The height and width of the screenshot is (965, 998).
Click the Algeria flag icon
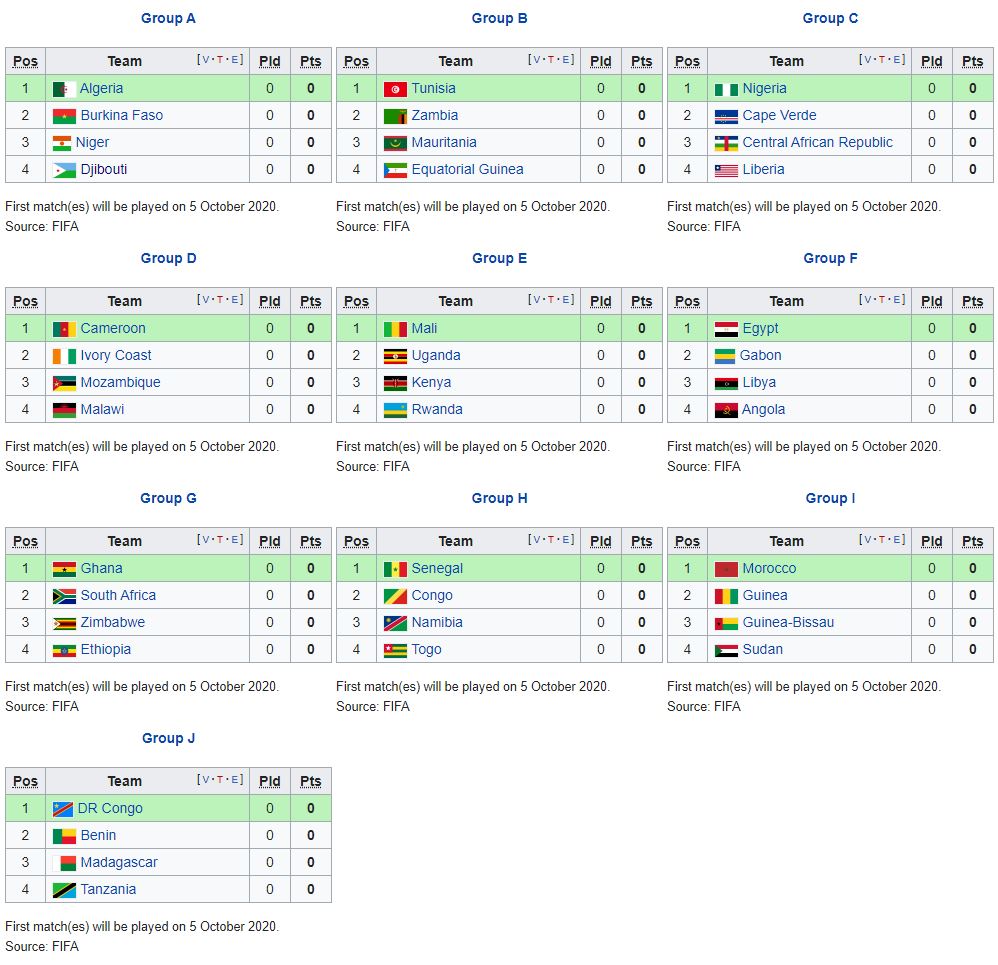(x=64, y=89)
